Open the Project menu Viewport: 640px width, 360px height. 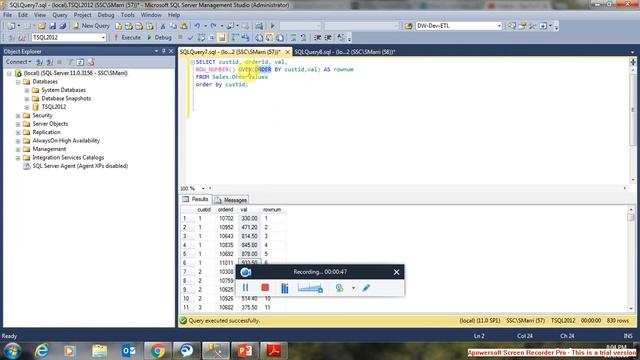pyautogui.click(x=82, y=15)
